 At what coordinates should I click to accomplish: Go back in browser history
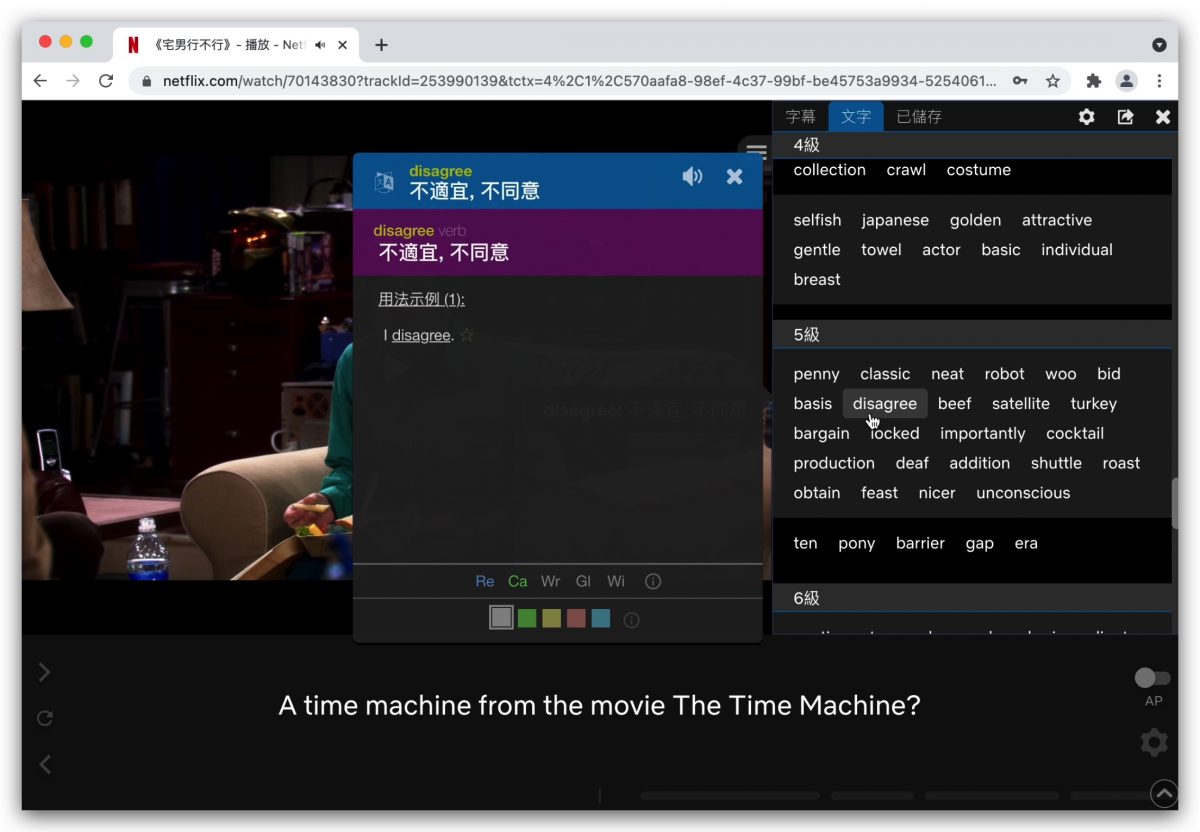coord(40,81)
